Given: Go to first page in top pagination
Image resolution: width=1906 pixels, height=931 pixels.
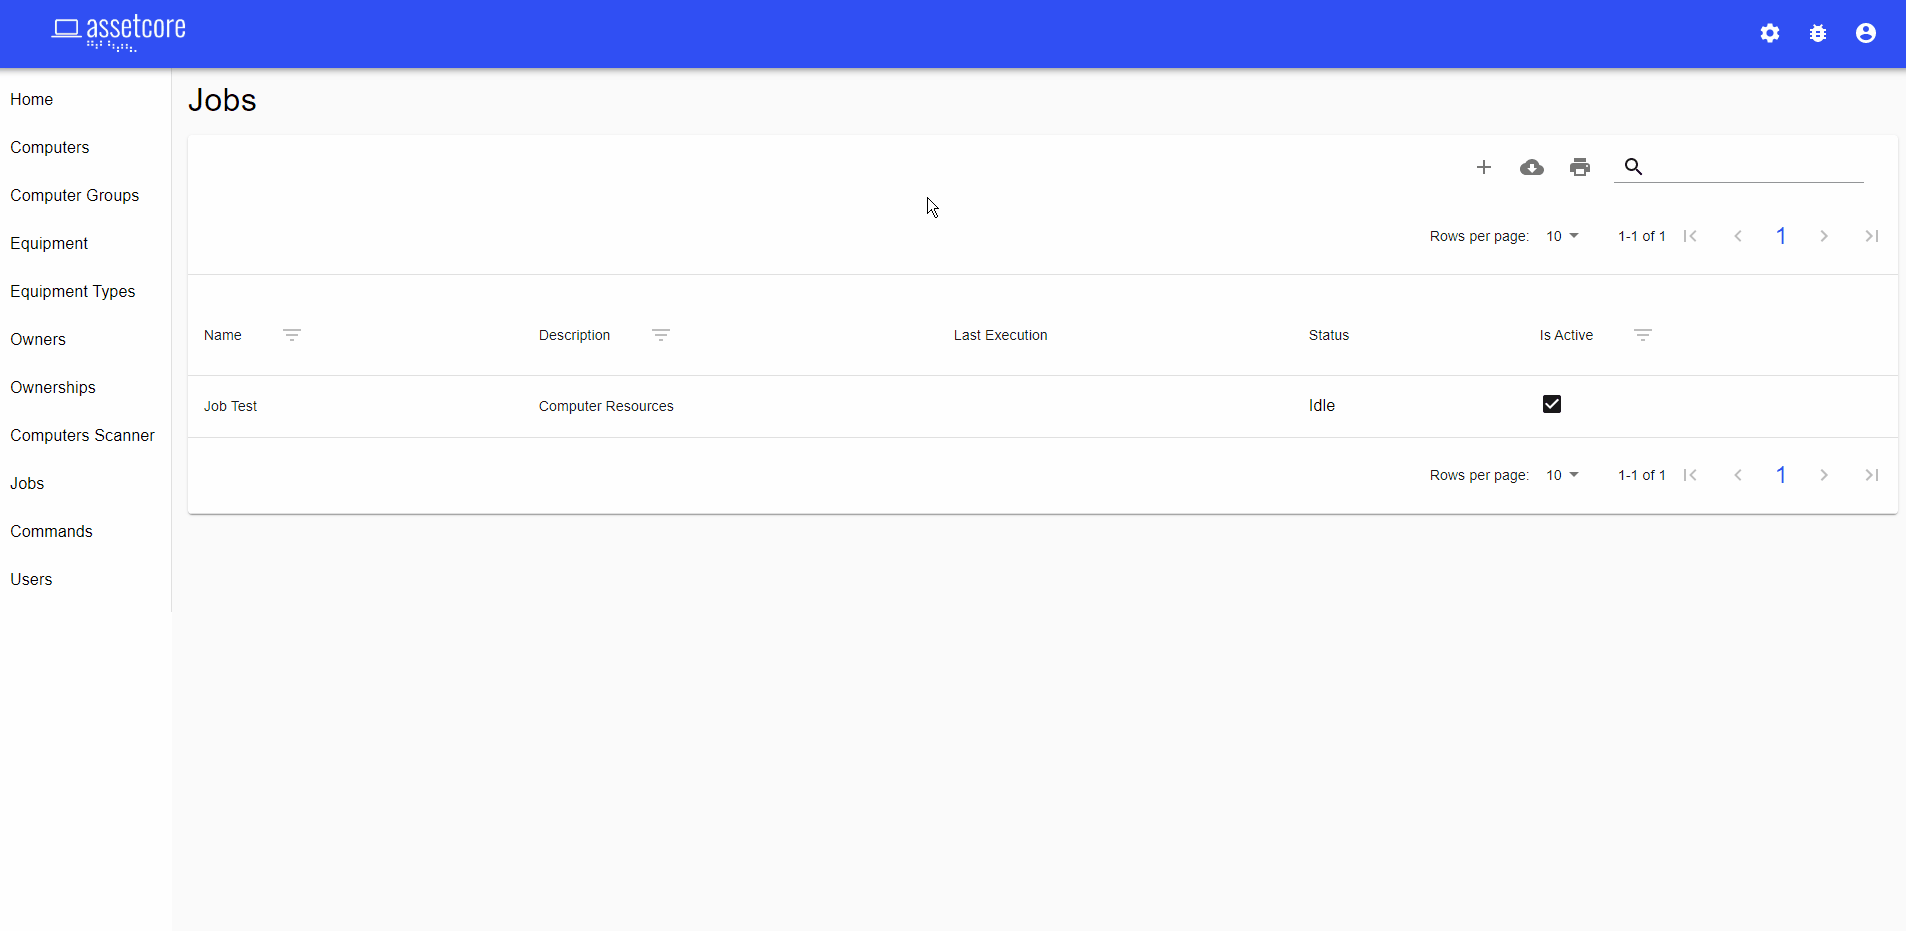Looking at the screenshot, I should coord(1690,236).
